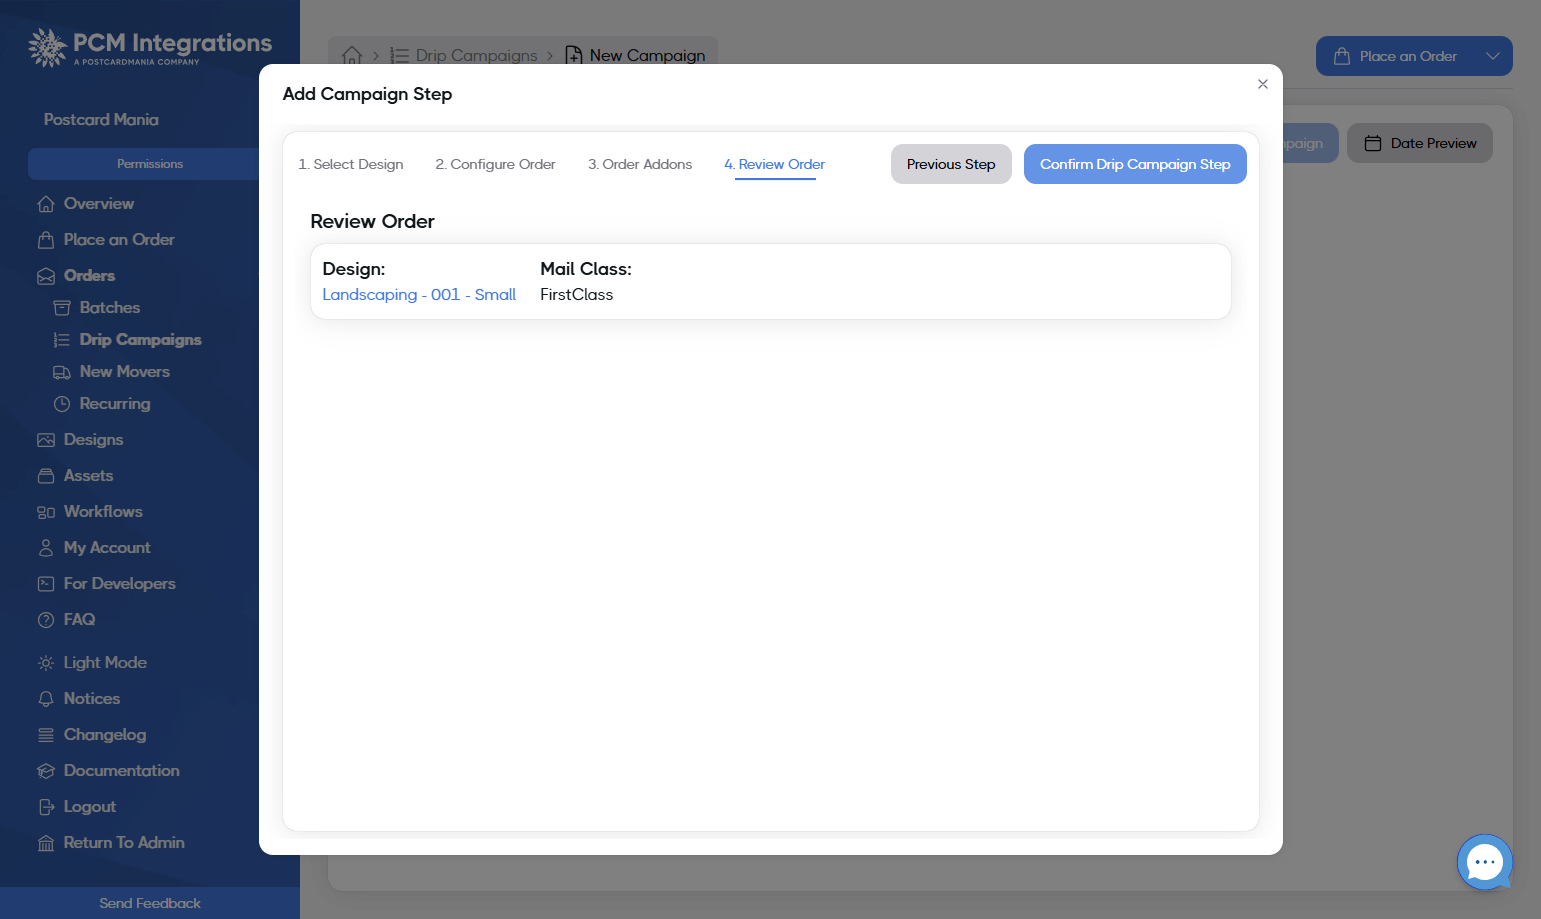Click Send Feedback at sidebar bottom
This screenshot has width=1541, height=919.
click(x=150, y=903)
